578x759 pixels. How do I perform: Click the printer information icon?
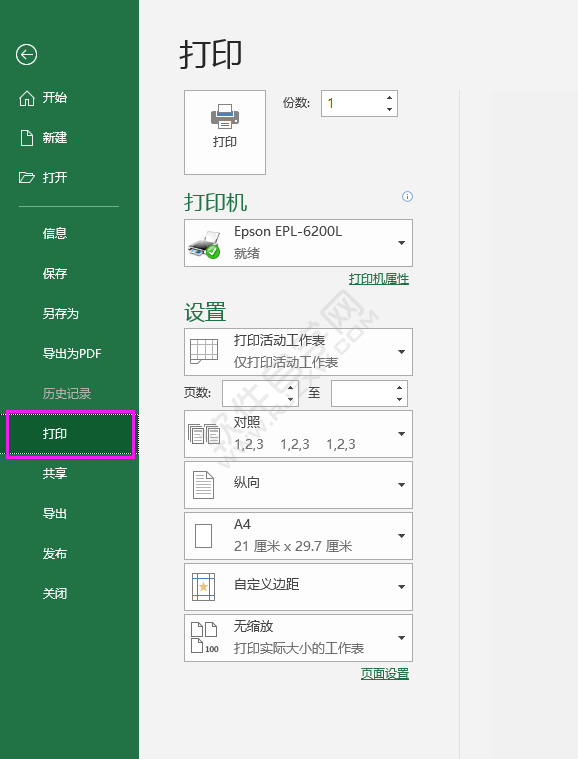(408, 197)
